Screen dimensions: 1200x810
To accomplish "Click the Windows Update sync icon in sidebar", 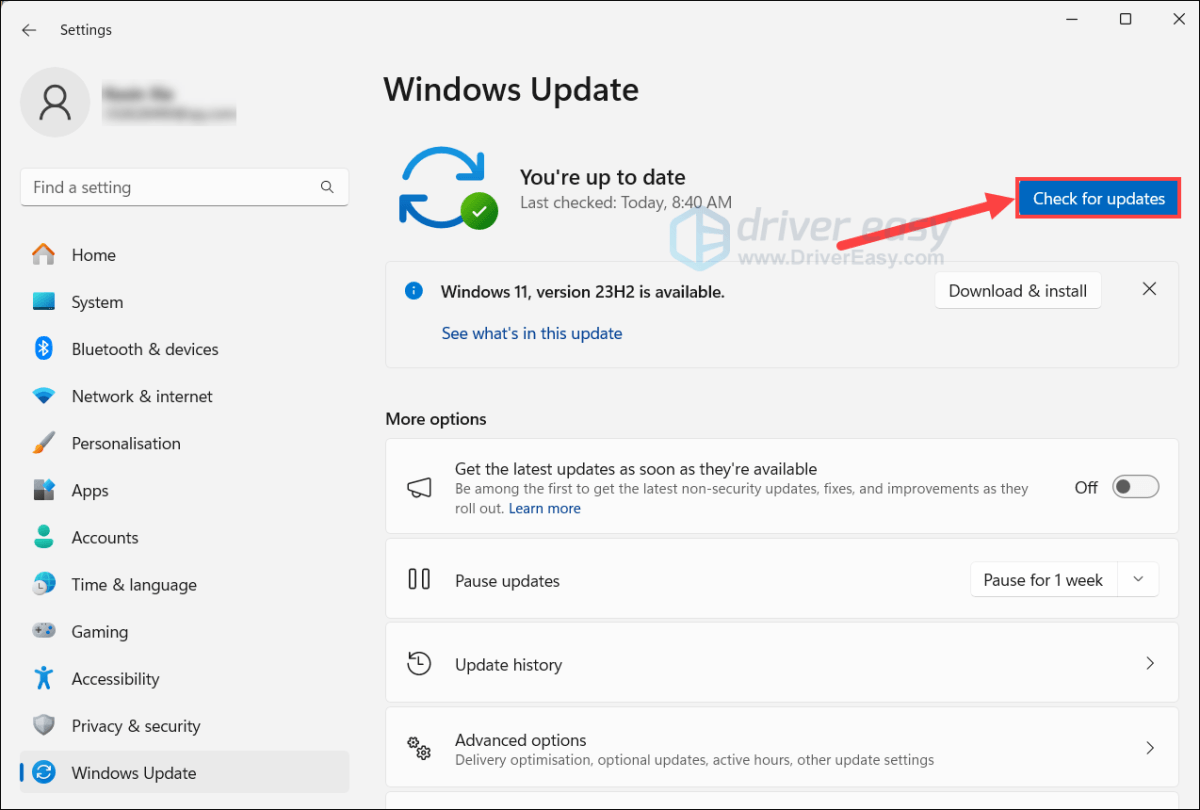I will pyautogui.click(x=44, y=772).
